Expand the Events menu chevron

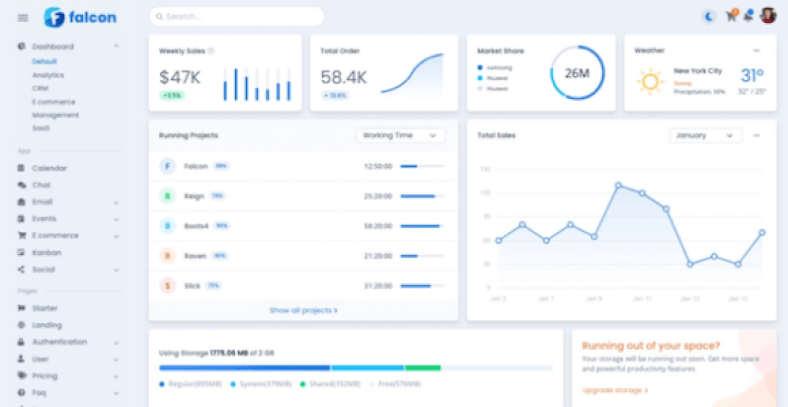116,220
